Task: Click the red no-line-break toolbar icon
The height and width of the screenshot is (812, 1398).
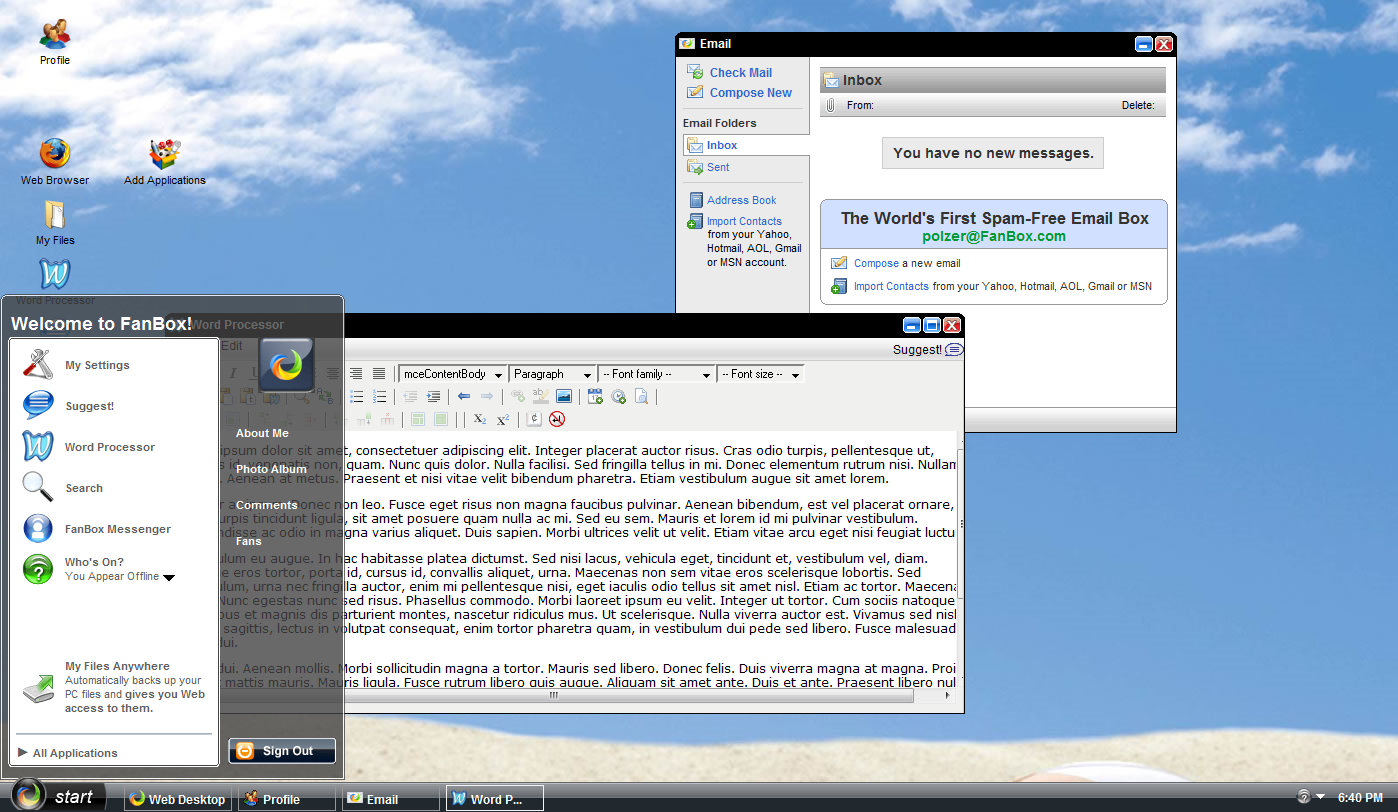Action: point(557,420)
